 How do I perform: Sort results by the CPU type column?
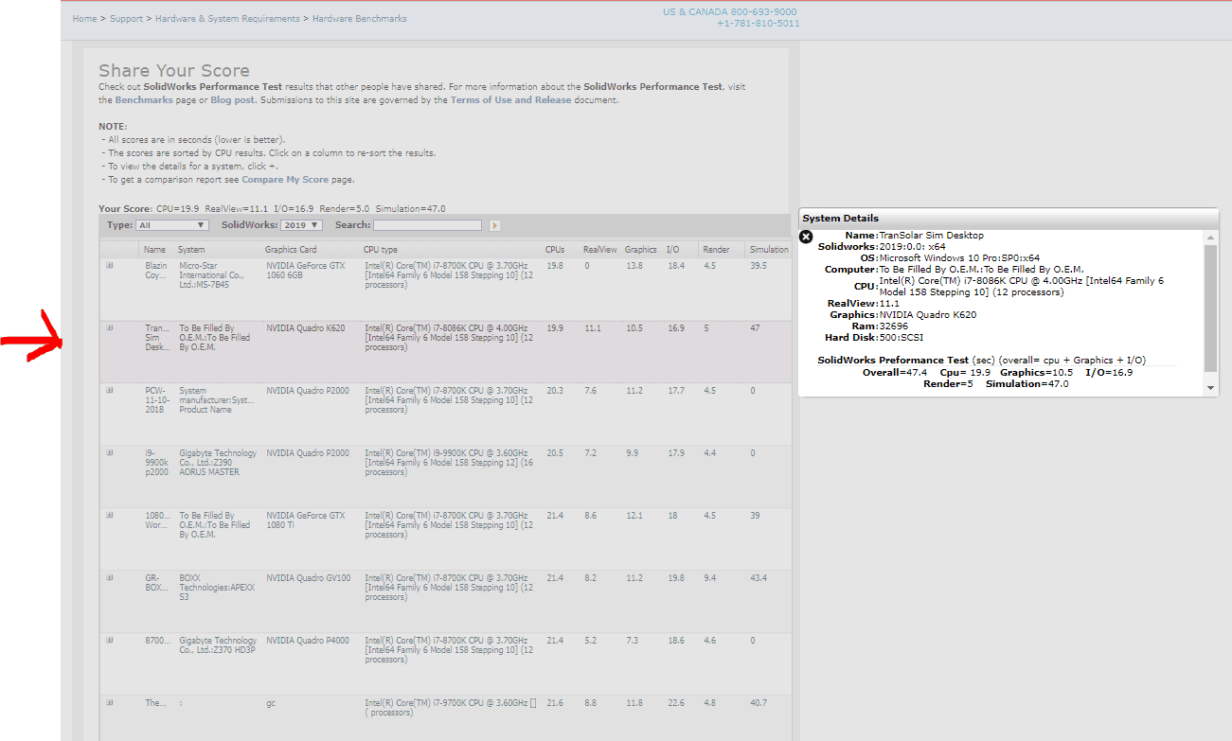pos(380,250)
